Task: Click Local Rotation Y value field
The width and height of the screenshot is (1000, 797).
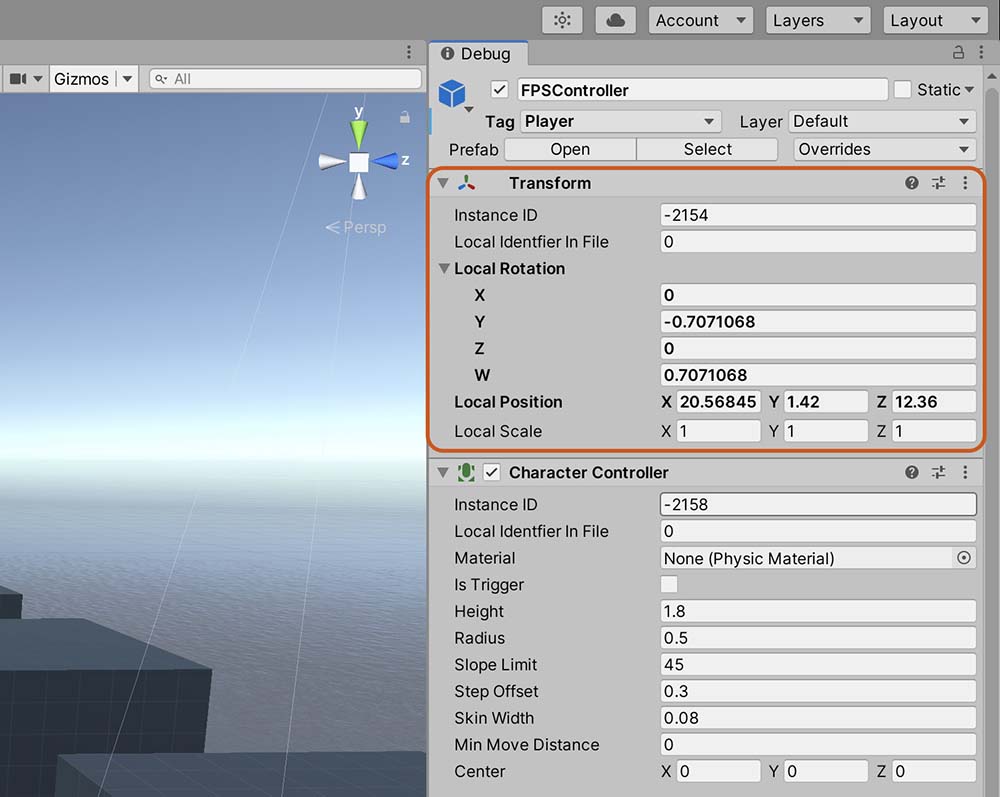Action: (818, 321)
